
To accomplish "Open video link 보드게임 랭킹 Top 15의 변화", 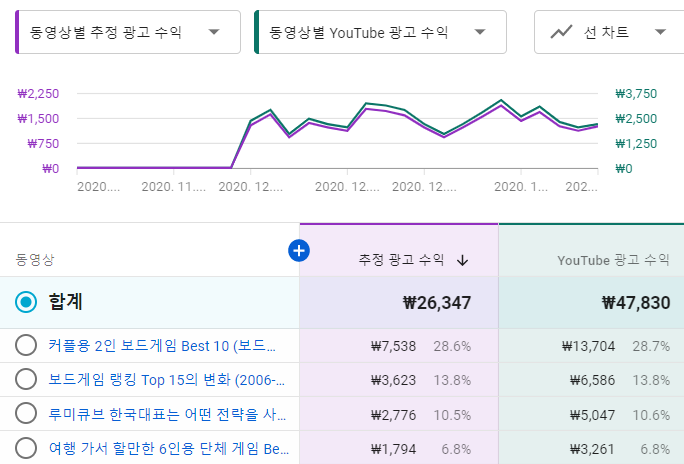I will (x=166, y=380).
